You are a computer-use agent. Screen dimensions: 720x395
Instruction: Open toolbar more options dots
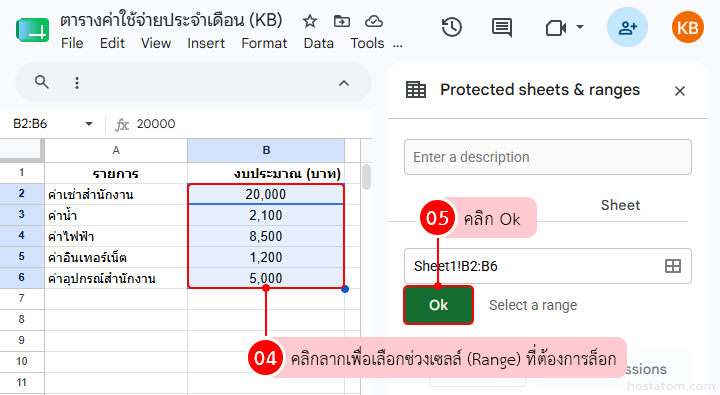point(77,83)
